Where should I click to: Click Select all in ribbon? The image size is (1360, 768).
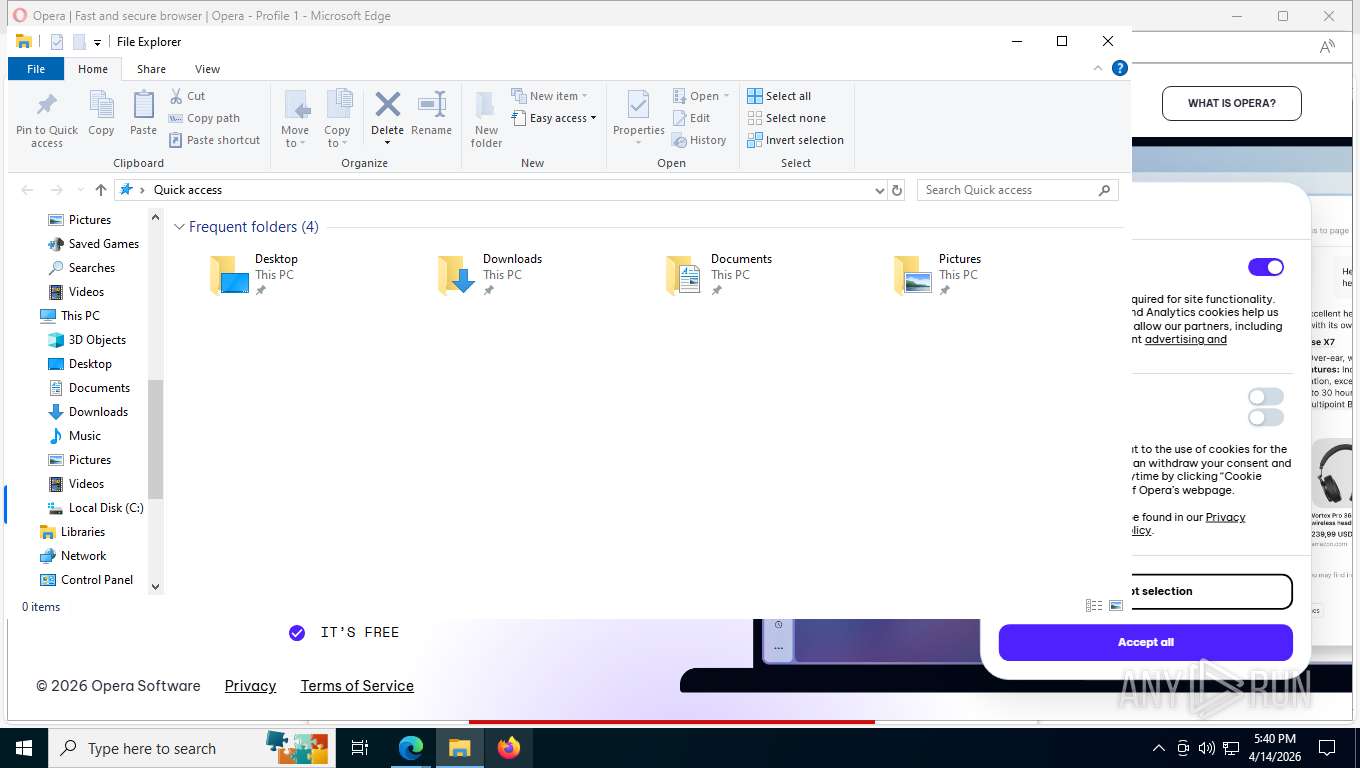779,96
